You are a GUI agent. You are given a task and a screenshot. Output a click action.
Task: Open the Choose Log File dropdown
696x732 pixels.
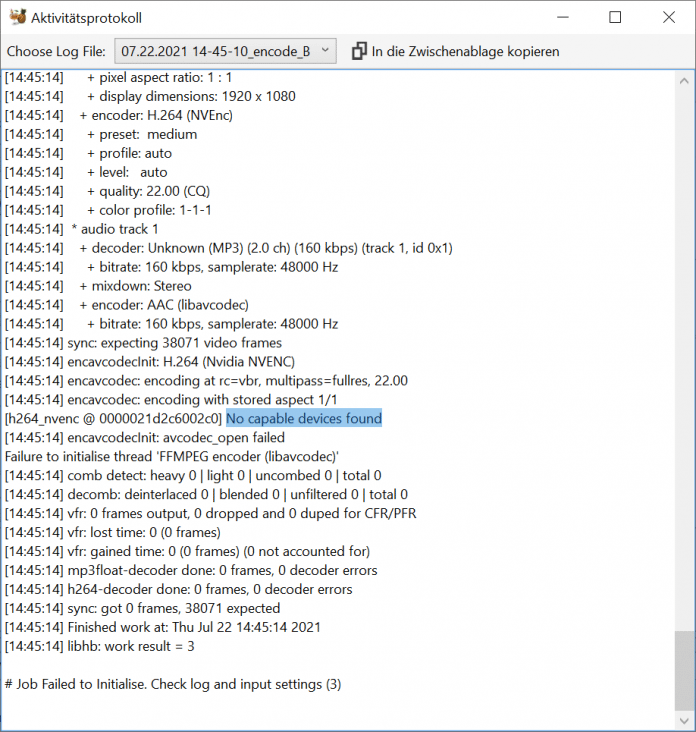tap(225, 51)
